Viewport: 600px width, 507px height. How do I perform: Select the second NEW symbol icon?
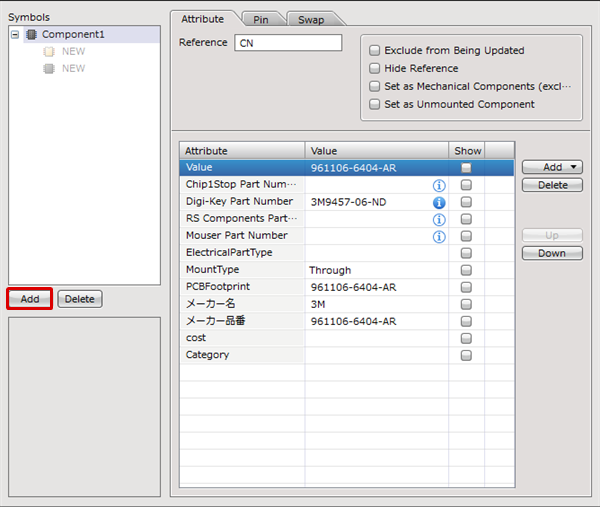pyautogui.click(x=48, y=69)
